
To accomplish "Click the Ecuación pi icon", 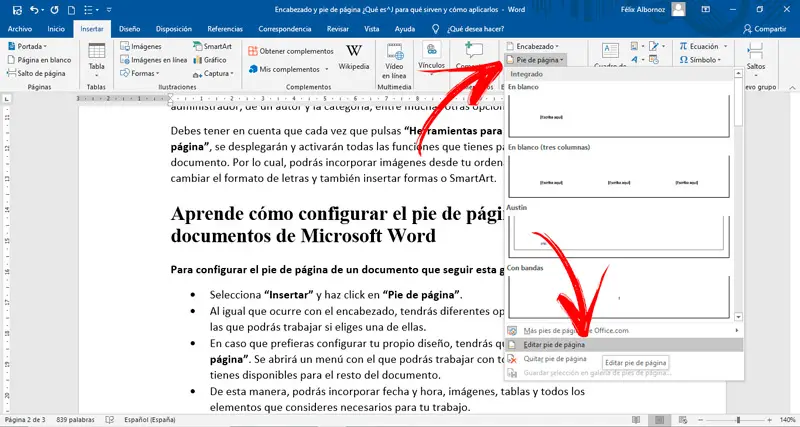I will pyautogui.click(x=684, y=46).
